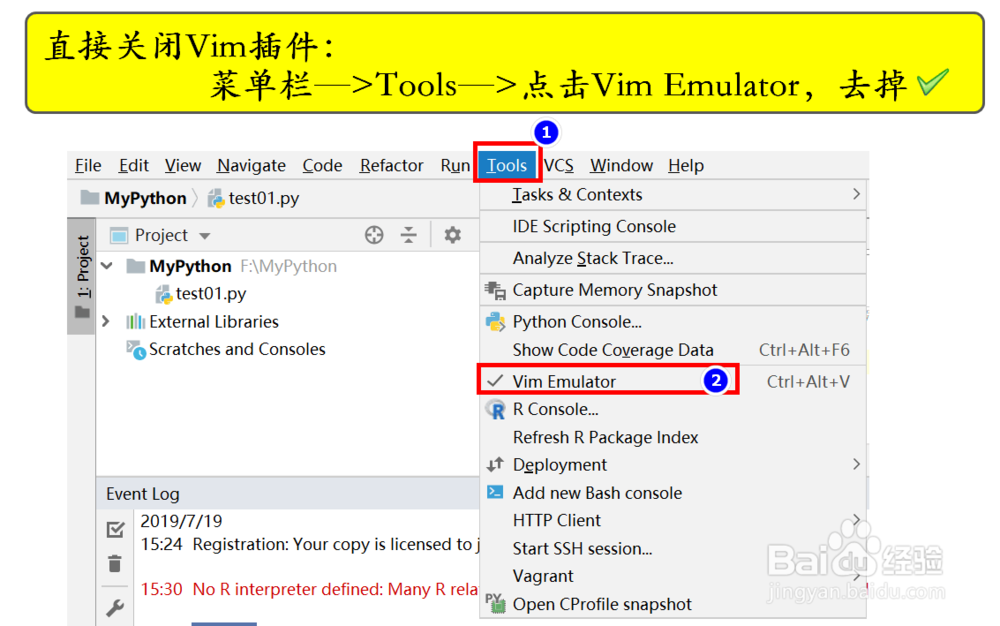The height and width of the screenshot is (626, 1000).
Task: Choose Analyze Stack Trace...
Action: click(x=673, y=258)
